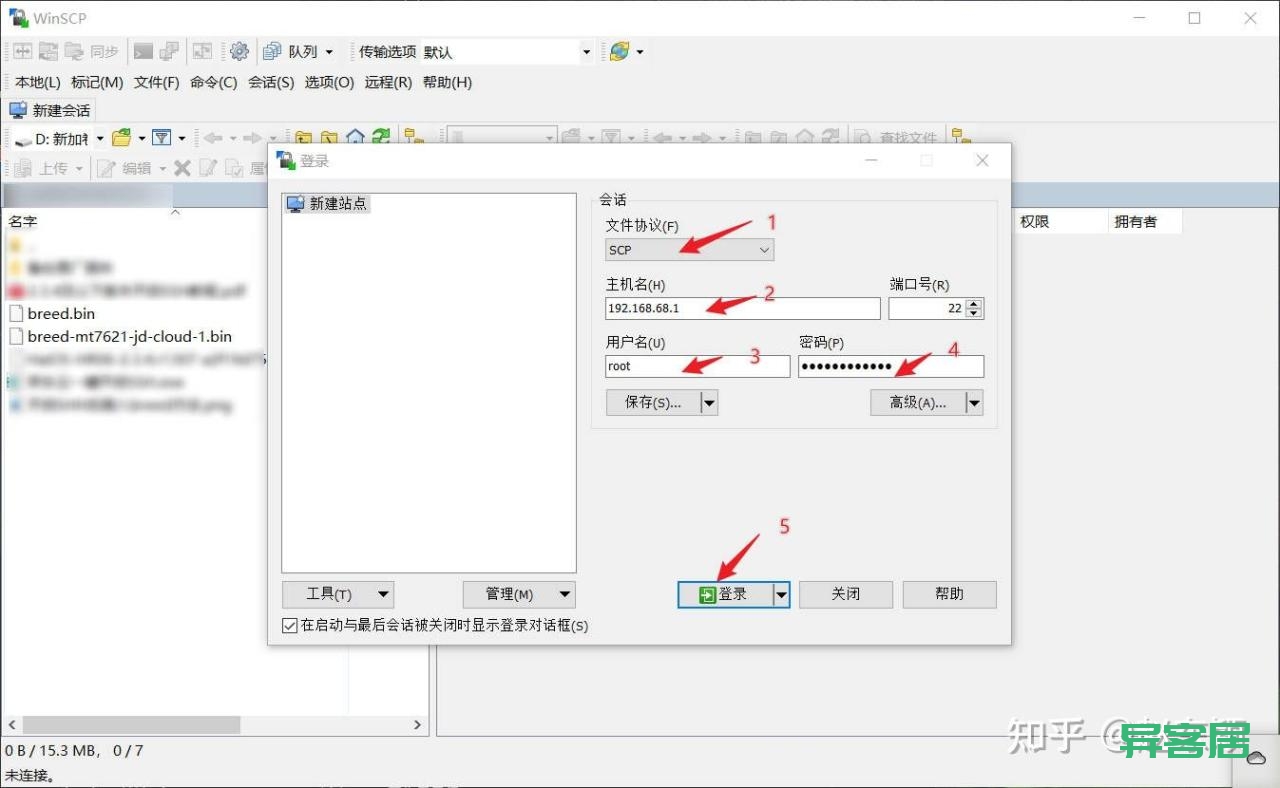Switch to the 新建会话 tab
Viewport: 1280px width, 788px height.
coord(50,110)
